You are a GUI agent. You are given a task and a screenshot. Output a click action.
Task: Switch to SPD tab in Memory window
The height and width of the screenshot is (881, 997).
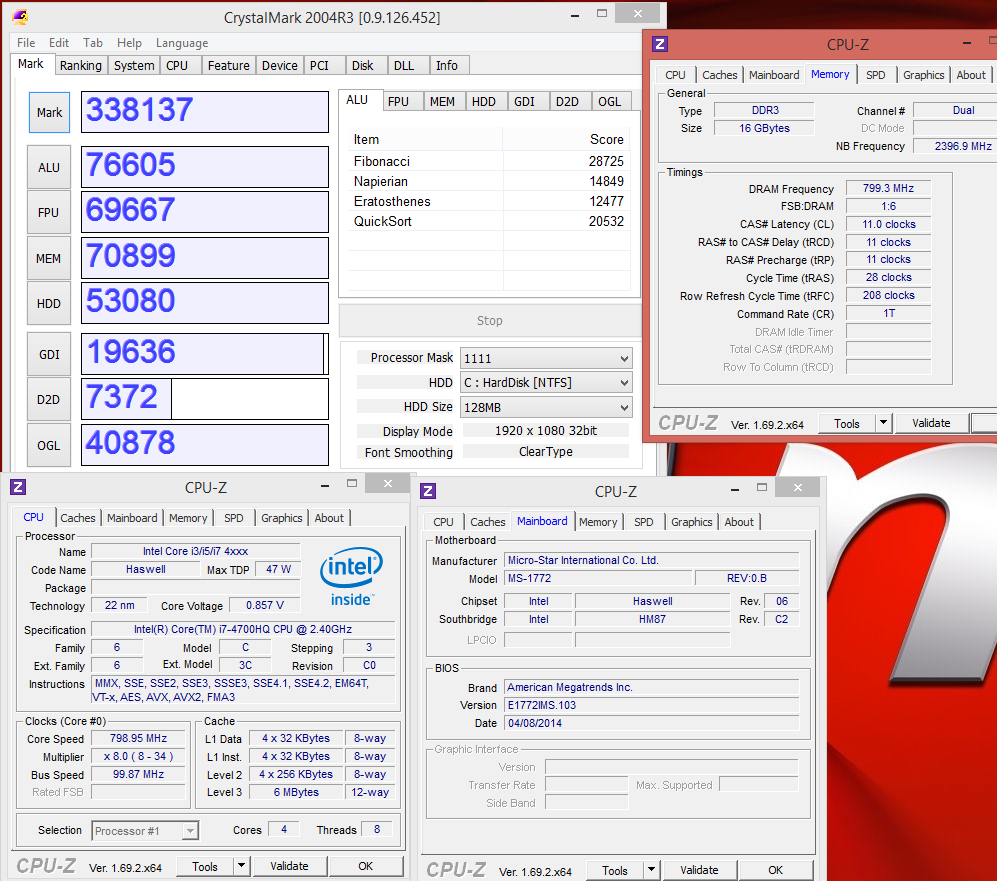tap(875, 75)
